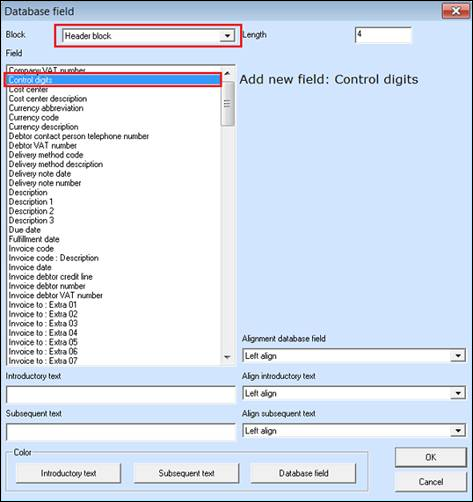The height and width of the screenshot is (502, 473).
Task: Select Currency code in the field list
Action: pyautogui.click(x=34, y=117)
